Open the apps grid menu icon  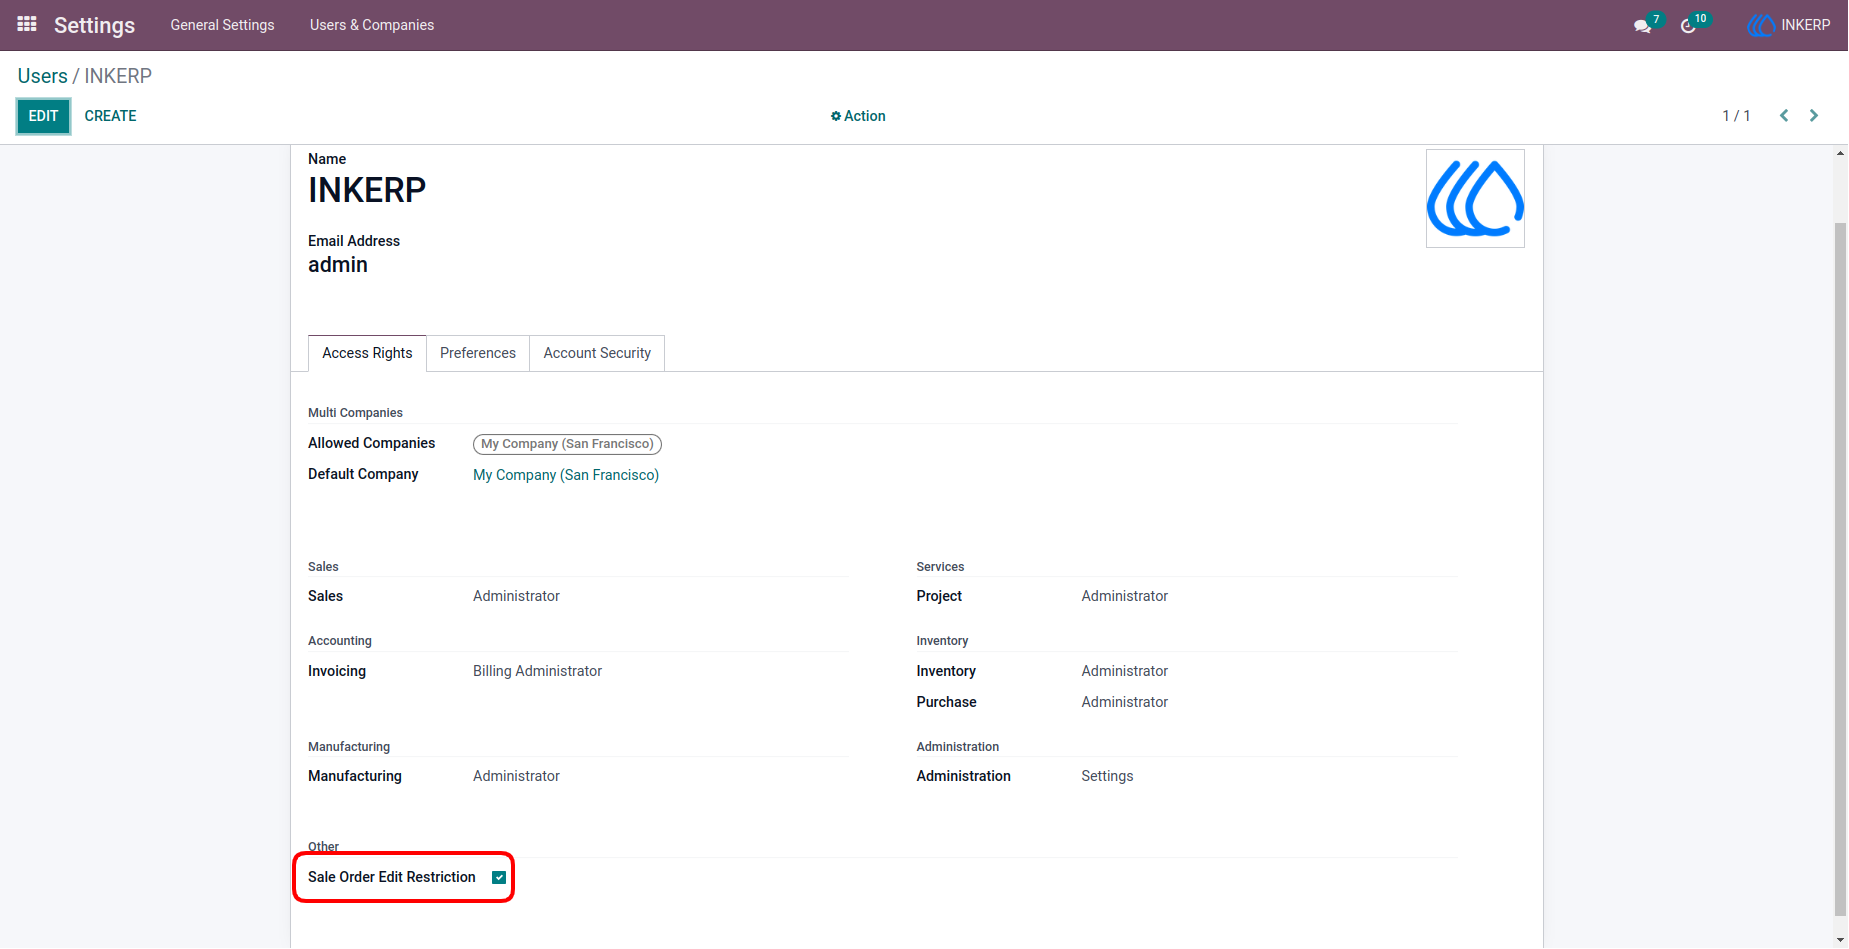click(27, 24)
